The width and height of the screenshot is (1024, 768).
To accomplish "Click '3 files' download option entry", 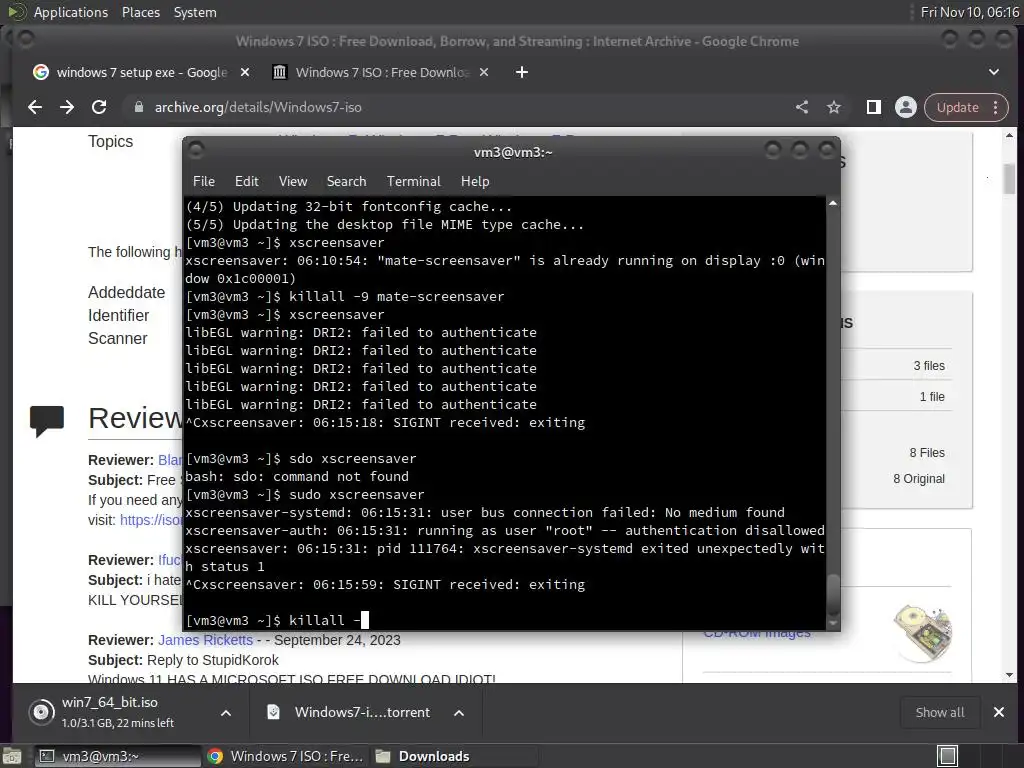I will pyautogui.click(x=929, y=366).
